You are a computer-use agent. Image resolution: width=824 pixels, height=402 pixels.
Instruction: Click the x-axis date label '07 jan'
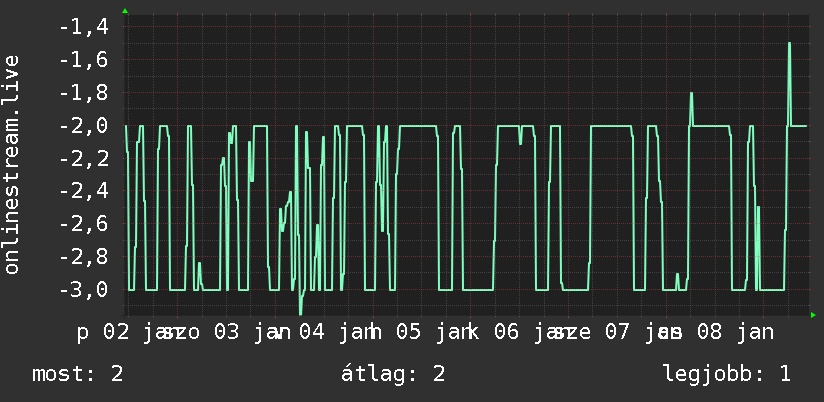643,333
